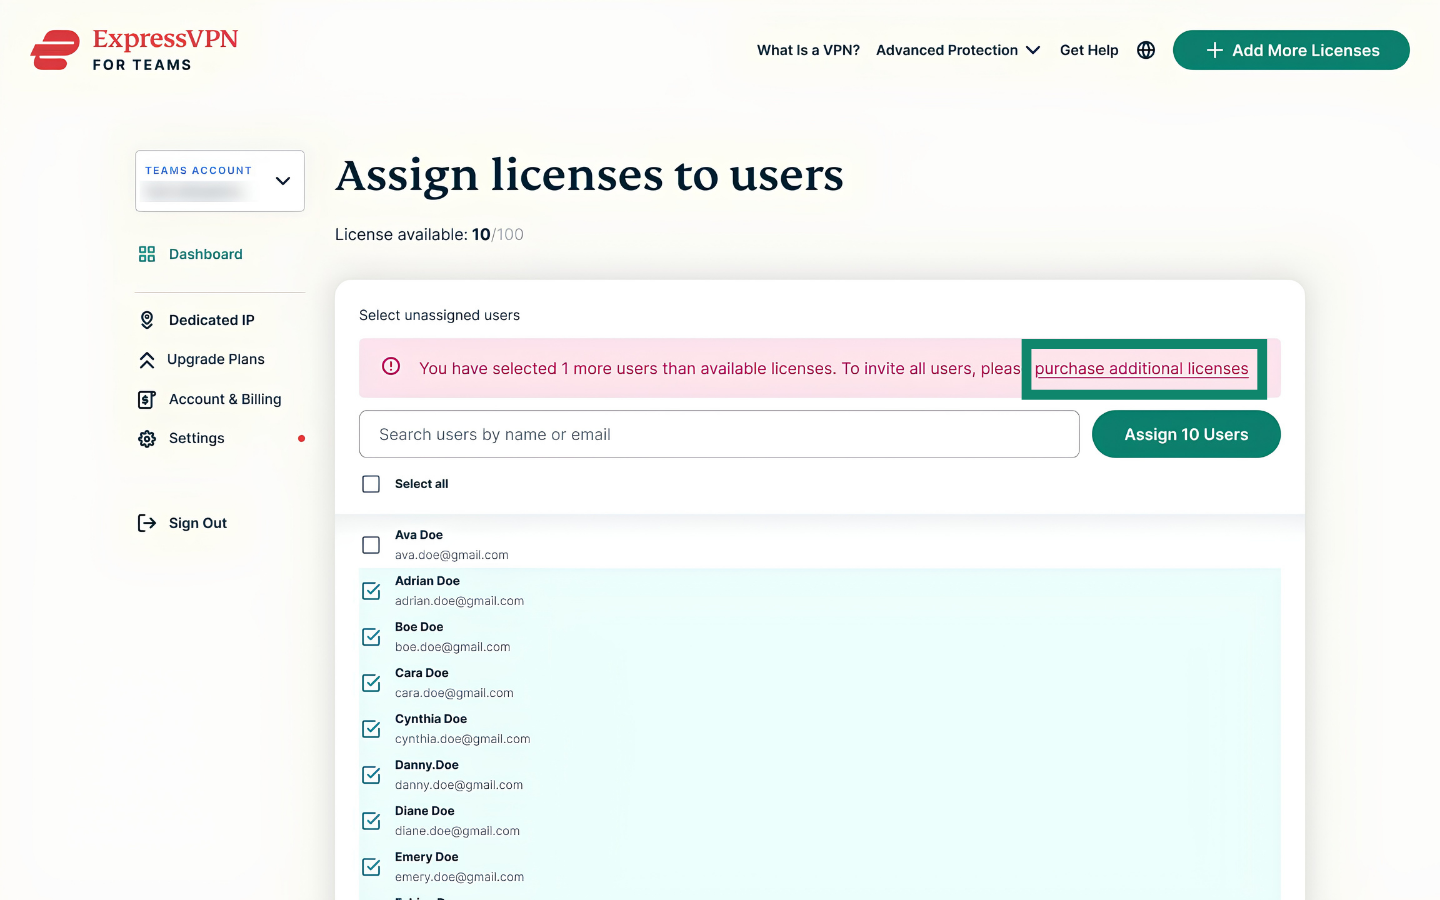Uncheck Boe Doe's checkbox
This screenshot has height=900, width=1440.
coord(371,637)
